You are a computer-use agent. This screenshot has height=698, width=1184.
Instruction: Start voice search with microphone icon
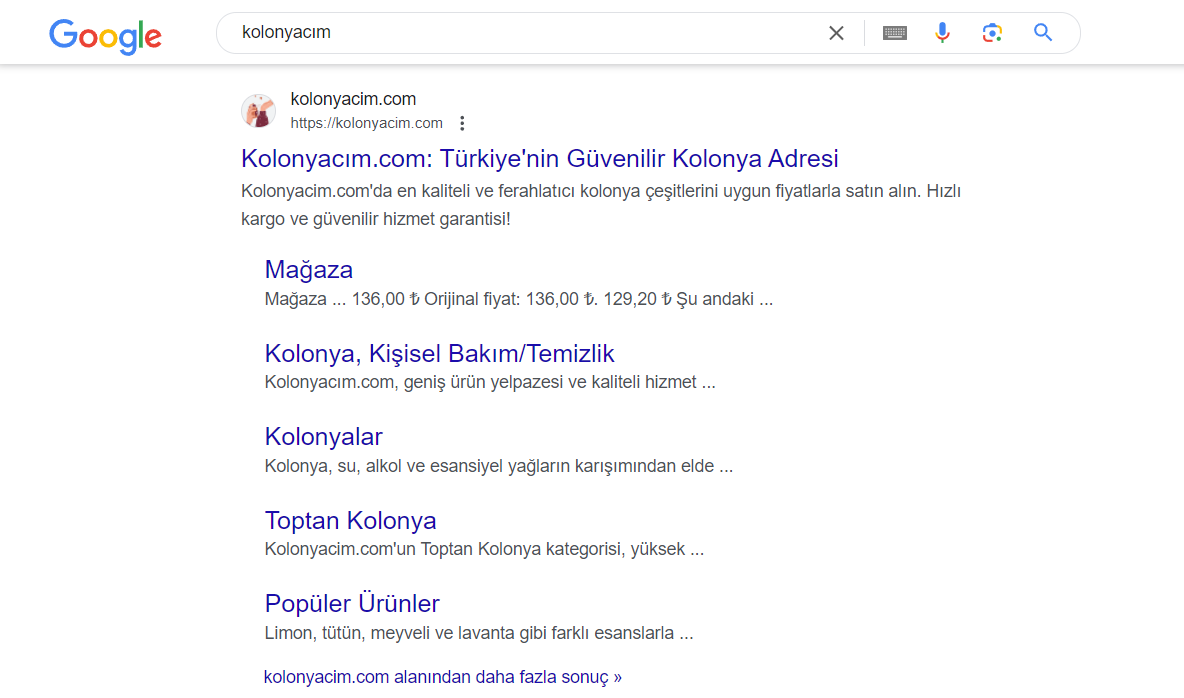point(942,33)
